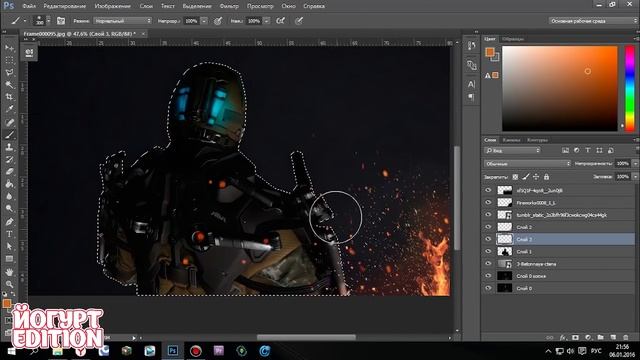Open the layer filter Вид dropdown
The width and height of the screenshot is (640, 360).
click(x=512, y=151)
